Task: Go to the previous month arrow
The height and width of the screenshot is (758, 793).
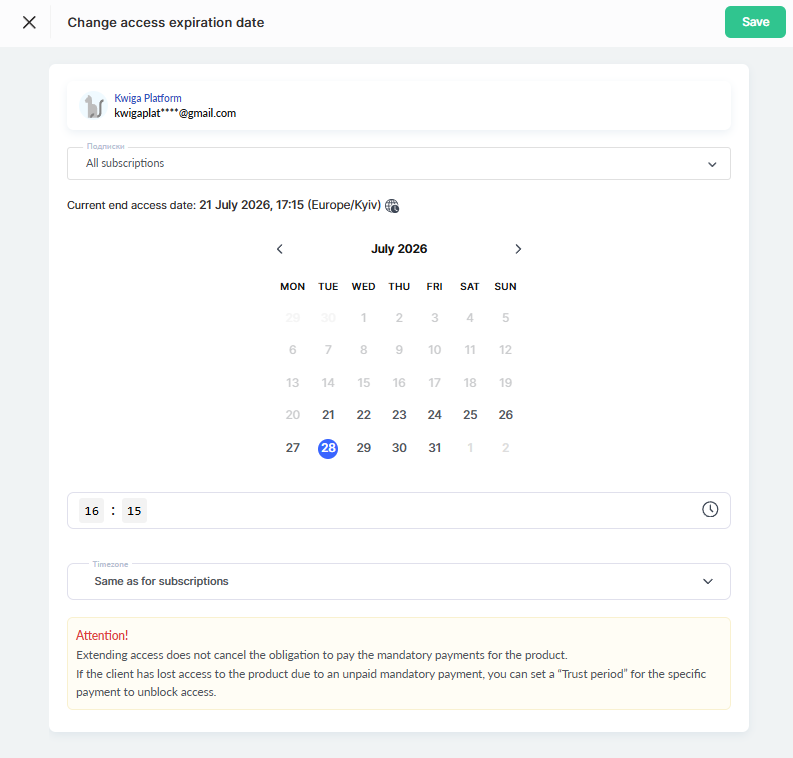Action: coord(280,249)
